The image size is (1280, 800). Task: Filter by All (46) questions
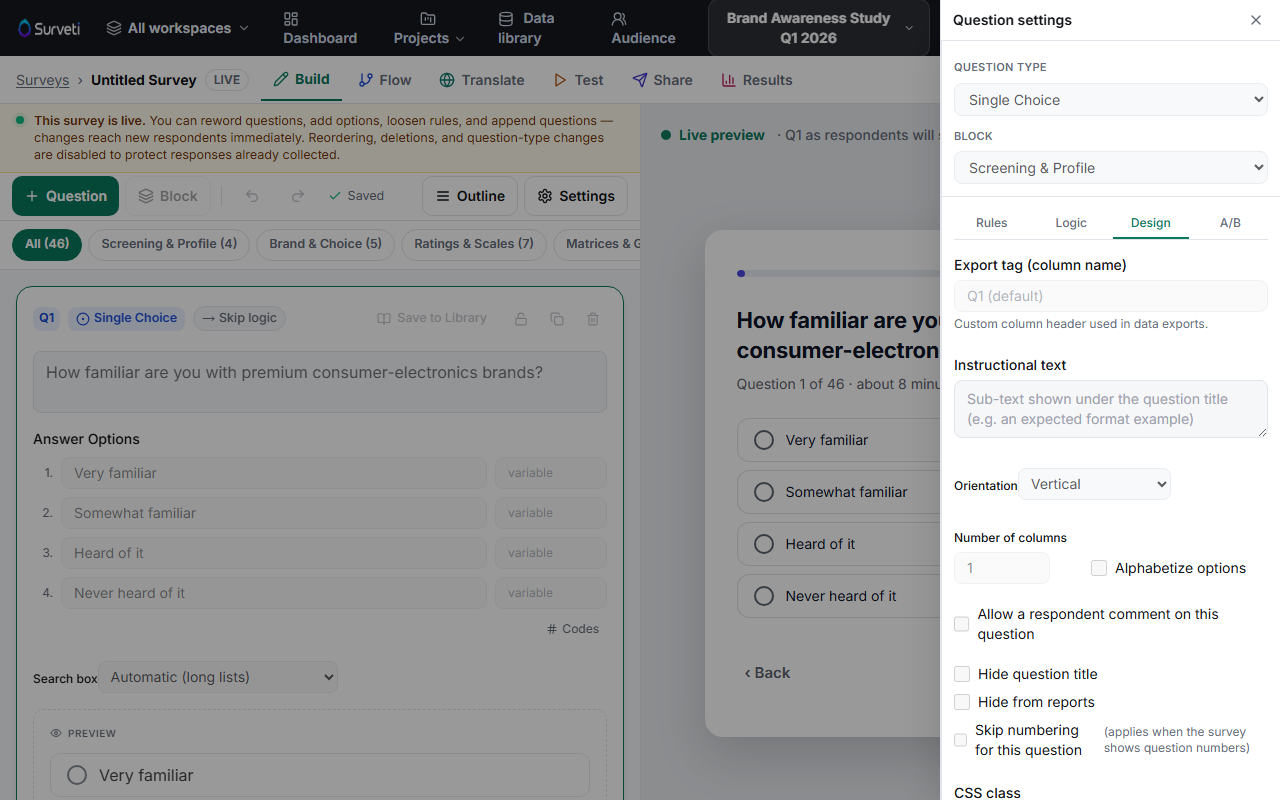tap(47, 244)
